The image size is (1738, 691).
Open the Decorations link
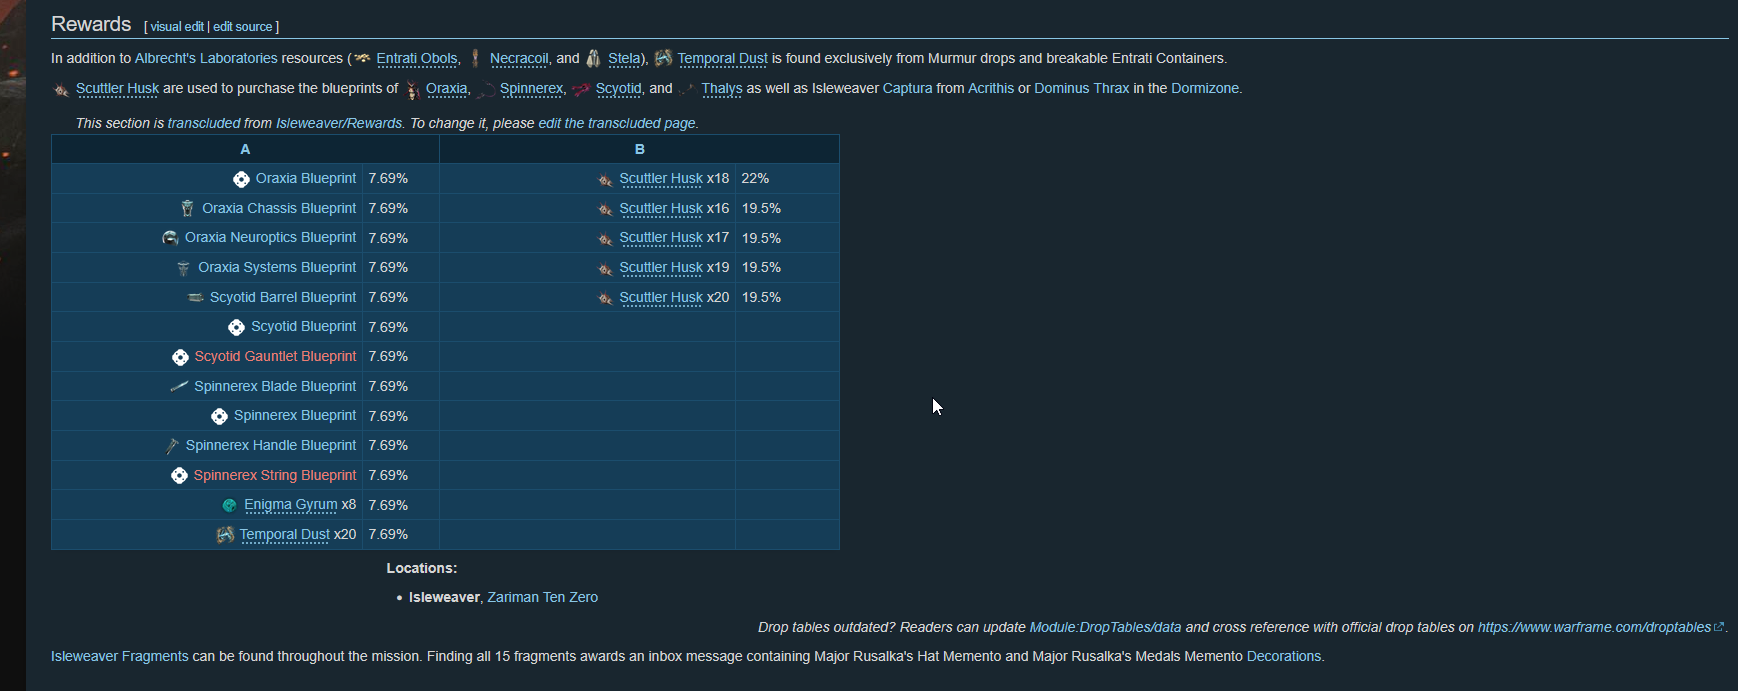pos(1284,656)
